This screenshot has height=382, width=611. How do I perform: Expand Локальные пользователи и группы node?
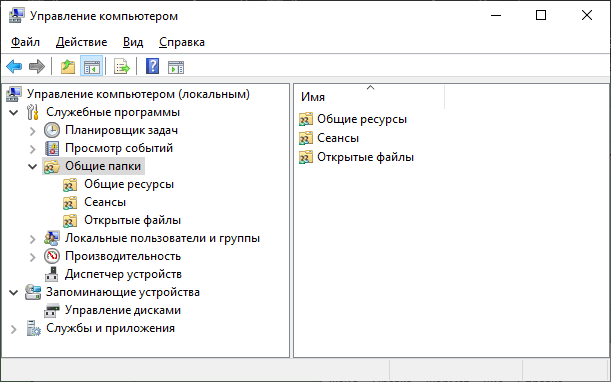[33, 239]
